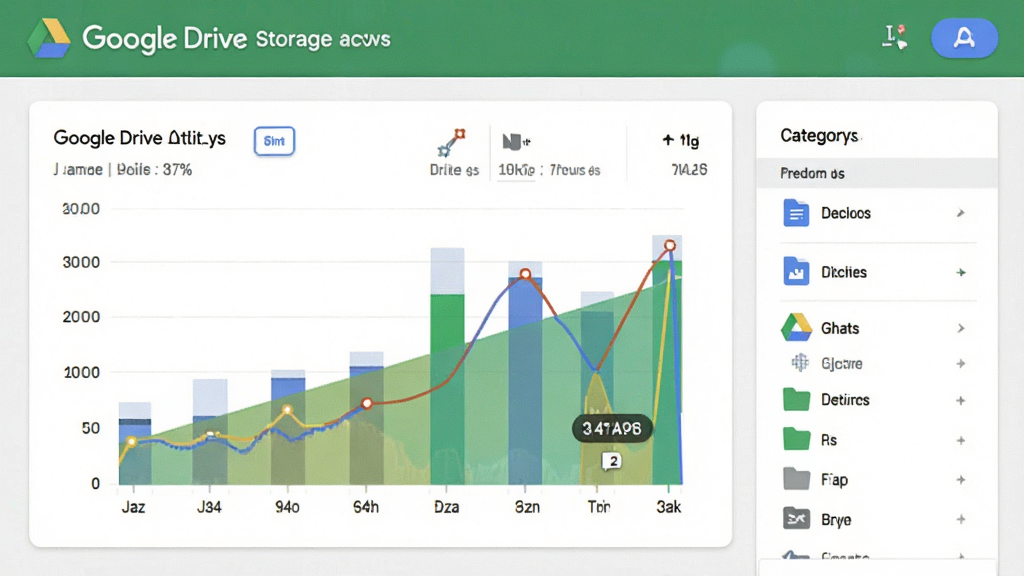Screen dimensions: 1024x576
Task: Click the Google Drive Atlit_ys title
Action: point(139,138)
